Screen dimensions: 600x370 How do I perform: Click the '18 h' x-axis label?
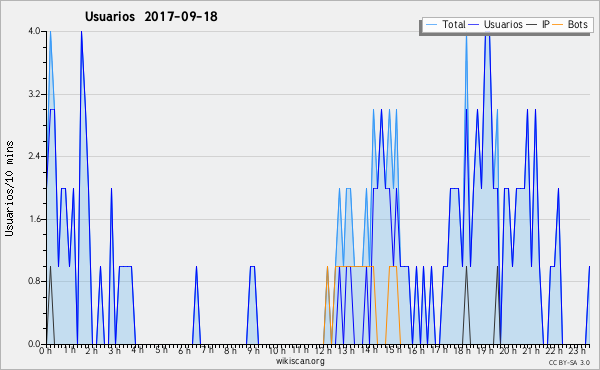(462, 351)
